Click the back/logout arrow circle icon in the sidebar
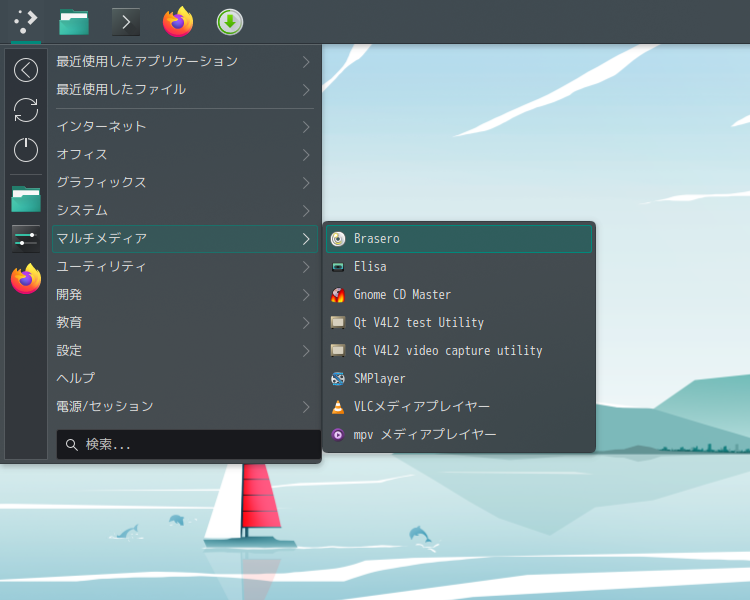The width and height of the screenshot is (750, 600). pyautogui.click(x=26, y=70)
